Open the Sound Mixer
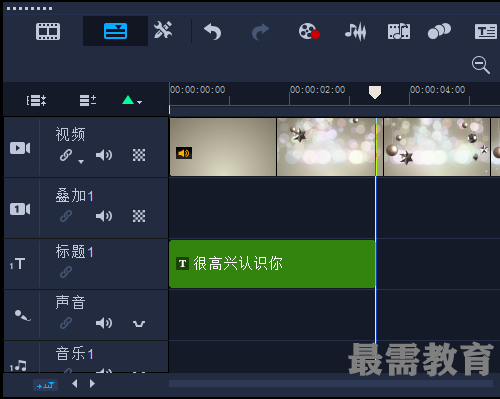This screenshot has width=500, height=399. pos(355,32)
